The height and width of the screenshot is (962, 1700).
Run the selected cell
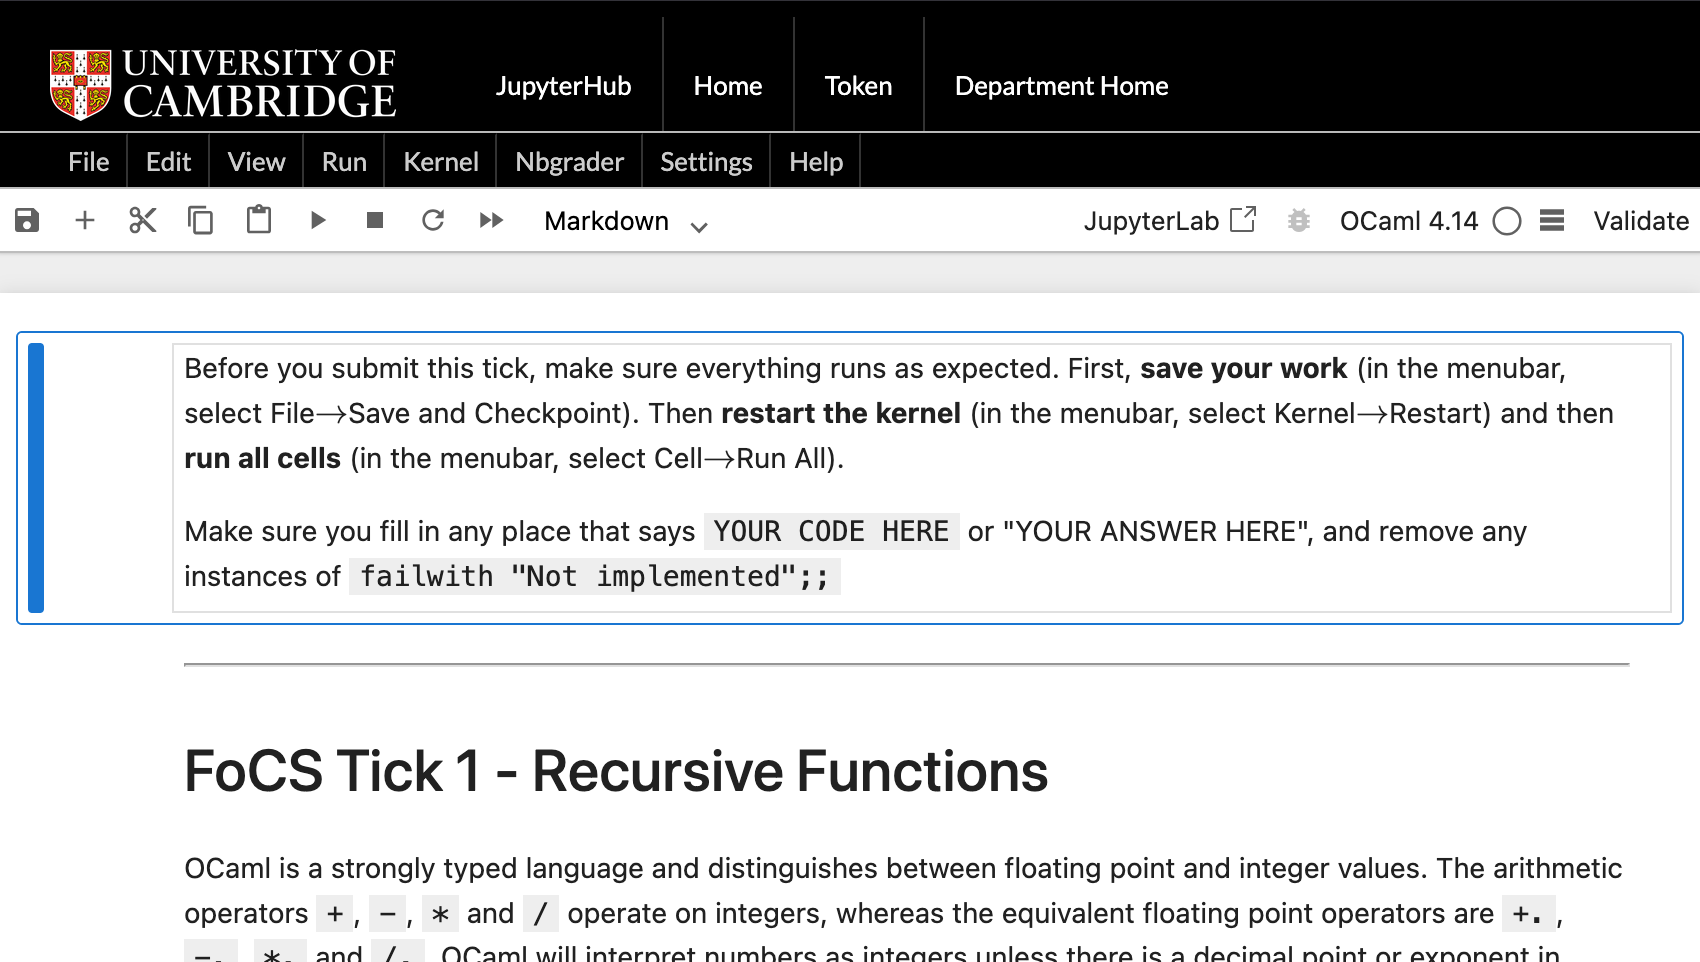(318, 220)
